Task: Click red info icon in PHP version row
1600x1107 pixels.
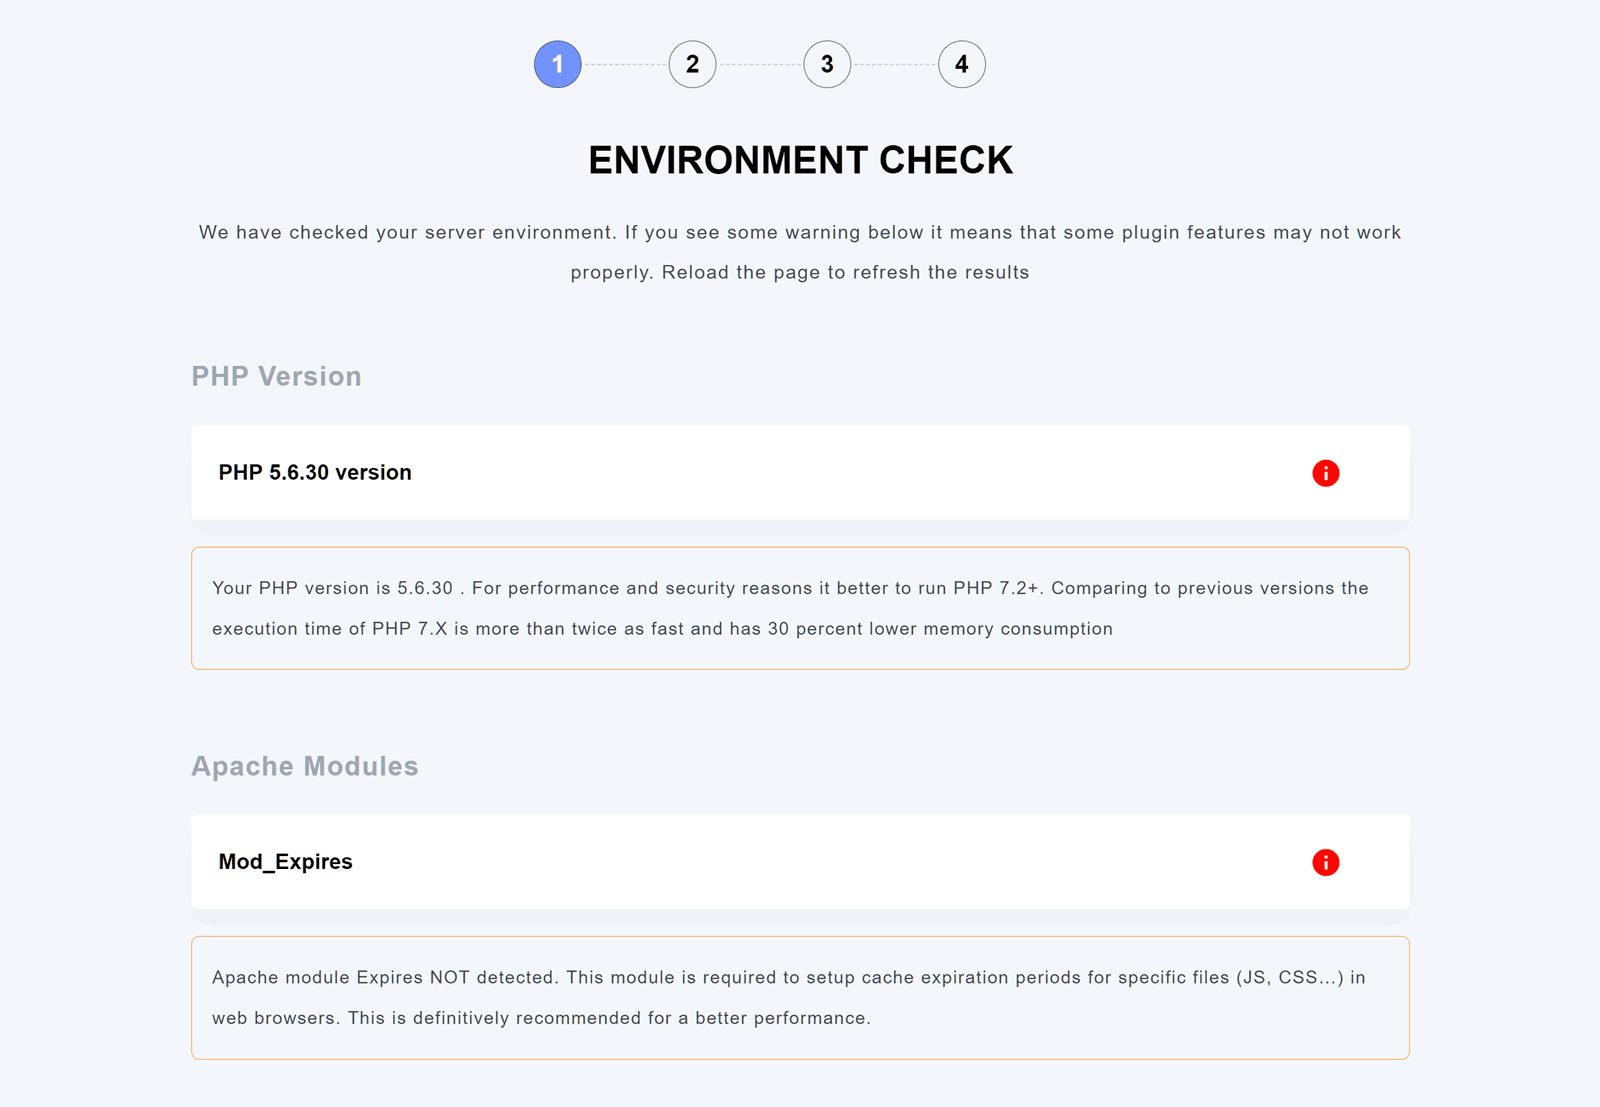Action: tap(1325, 473)
